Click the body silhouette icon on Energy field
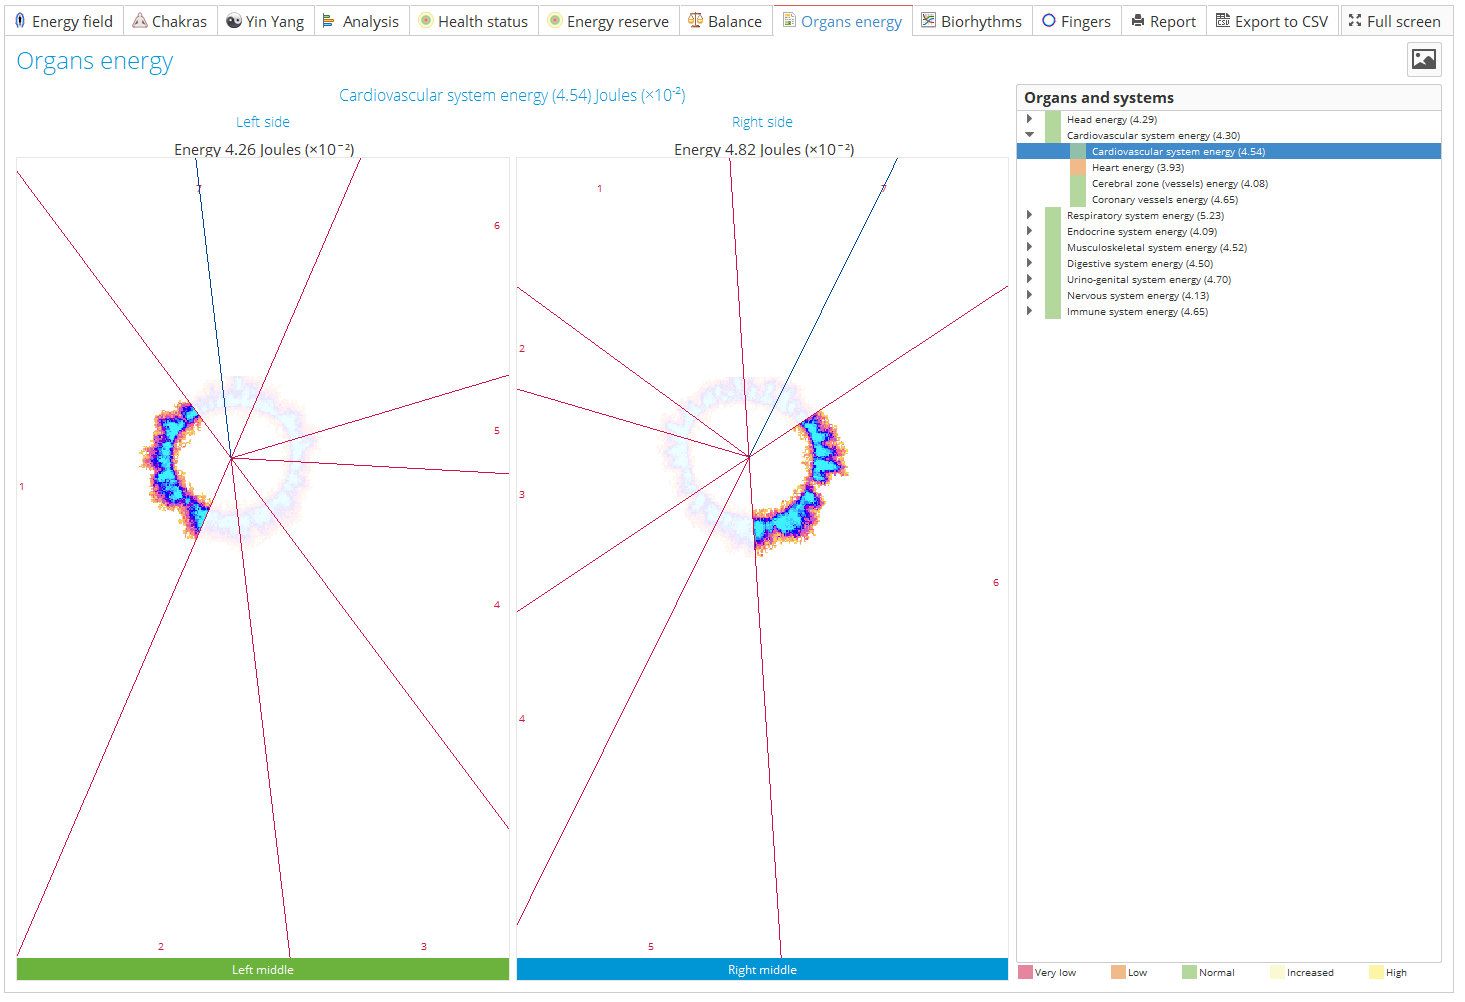 19,20
